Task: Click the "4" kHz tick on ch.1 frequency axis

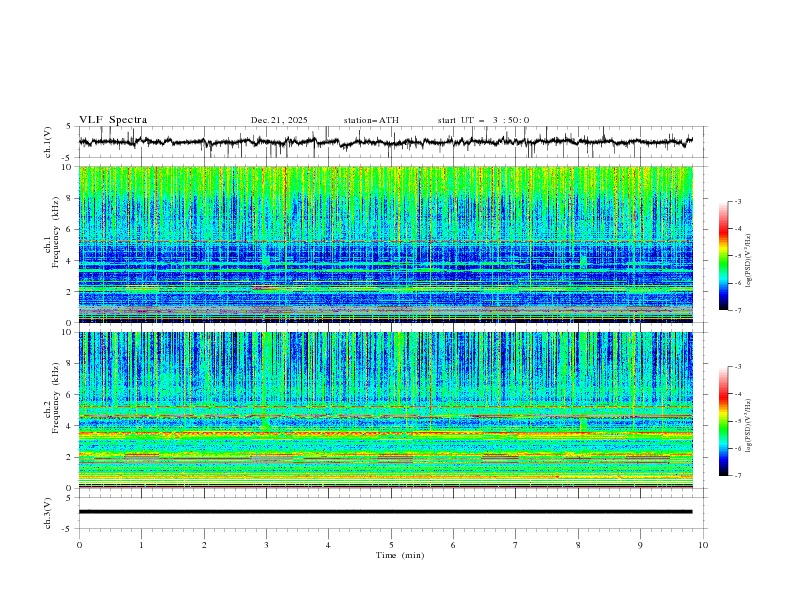Action: [70, 261]
